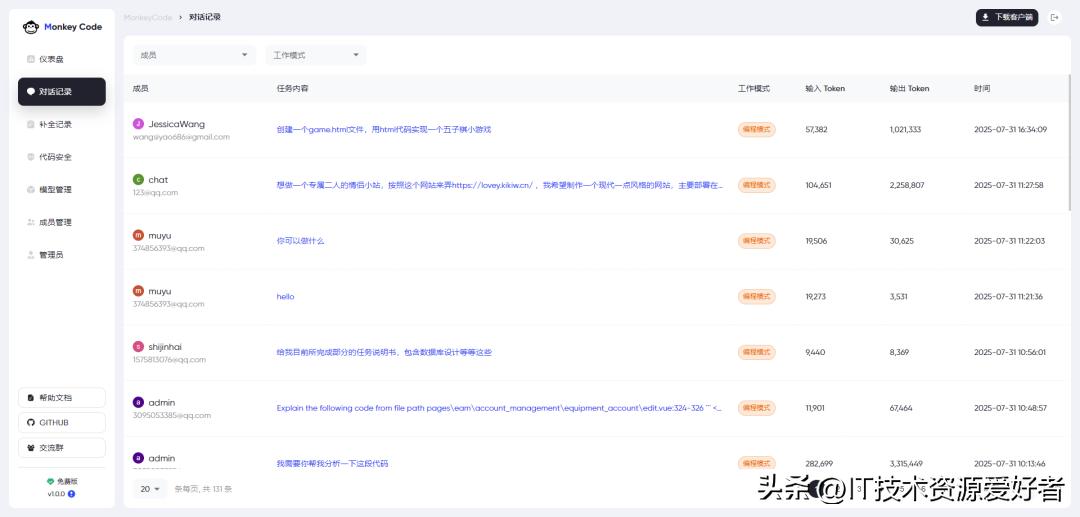Open the 成员 filter dropdown
1080x517 pixels.
tap(193, 55)
